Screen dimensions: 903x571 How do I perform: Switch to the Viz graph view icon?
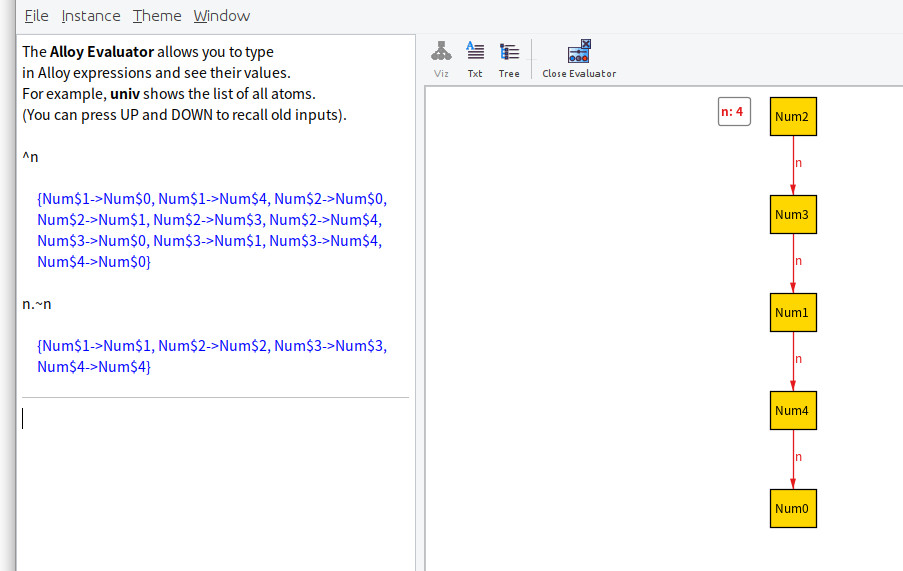coord(441,59)
